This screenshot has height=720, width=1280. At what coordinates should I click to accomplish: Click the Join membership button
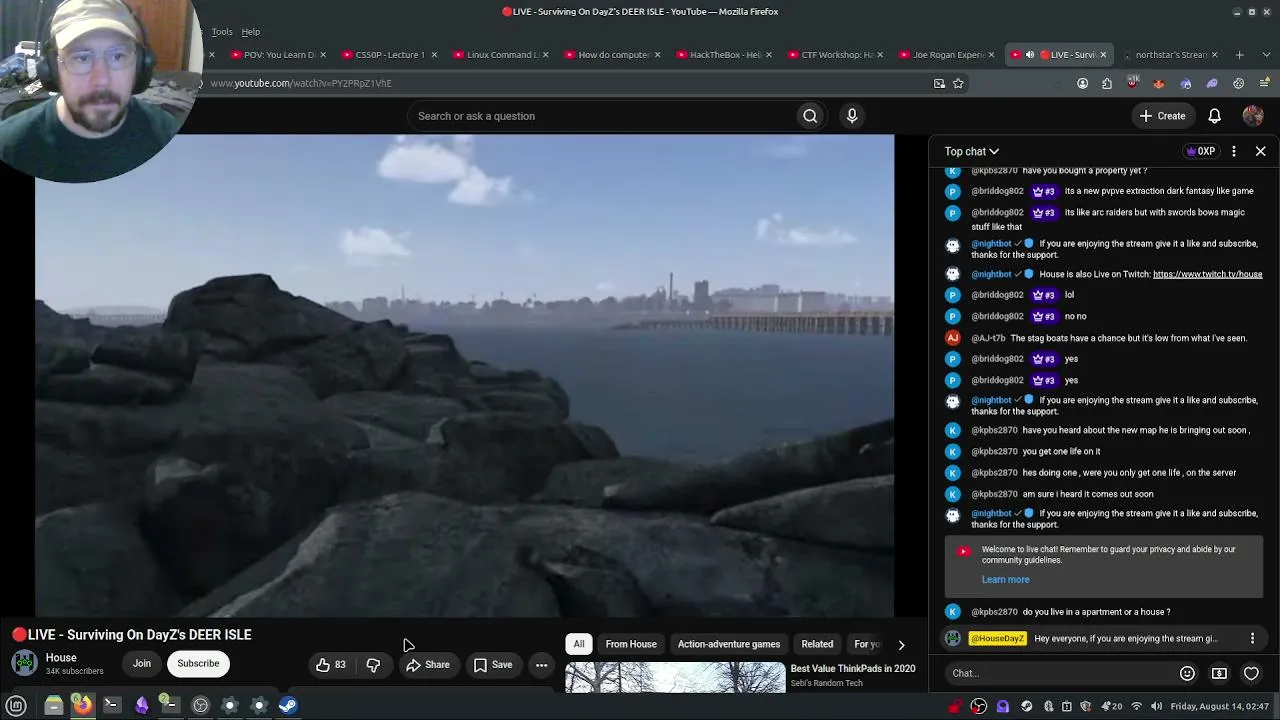point(142,664)
